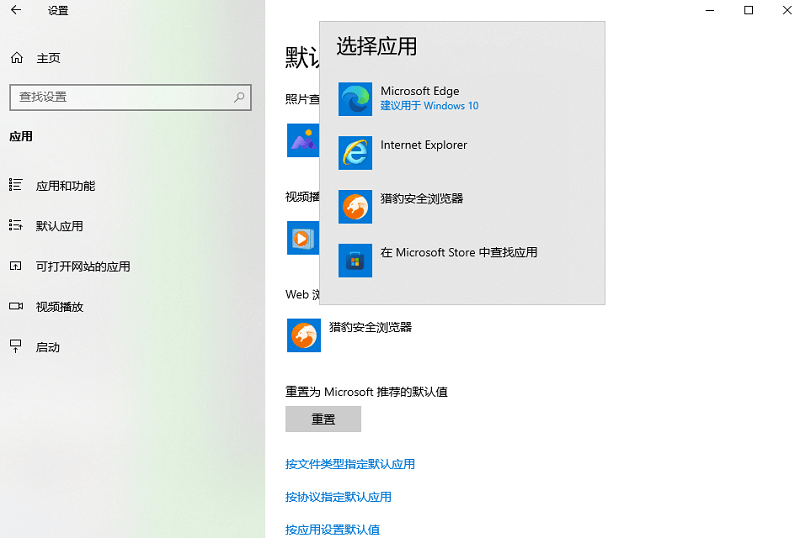Select 默认应用 in sidebar
The height and width of the screenshot is (538, 800).
click(x=59, y=226)
